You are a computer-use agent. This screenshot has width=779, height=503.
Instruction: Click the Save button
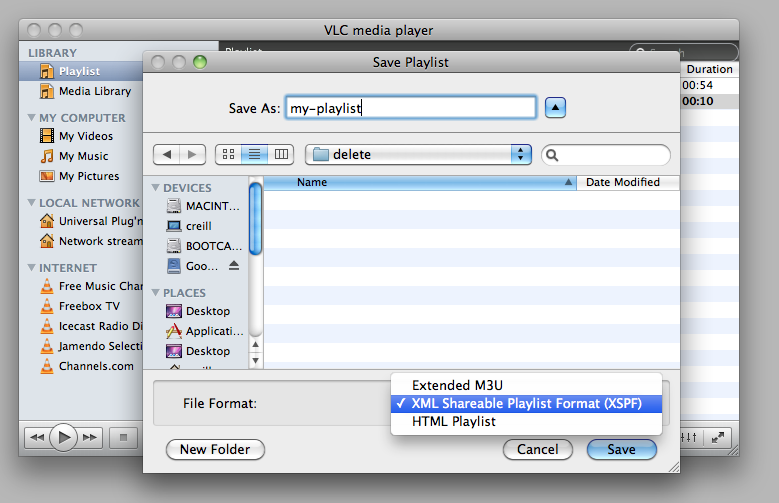coord(622,449)
